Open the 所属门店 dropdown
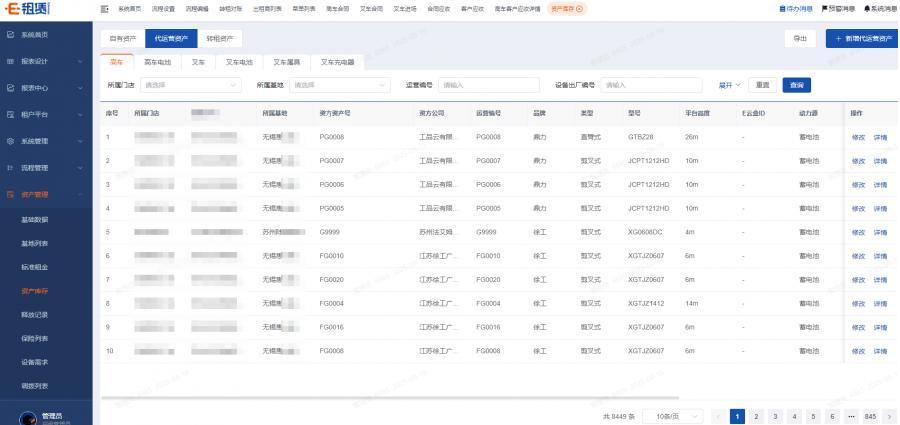 [191, 85]
